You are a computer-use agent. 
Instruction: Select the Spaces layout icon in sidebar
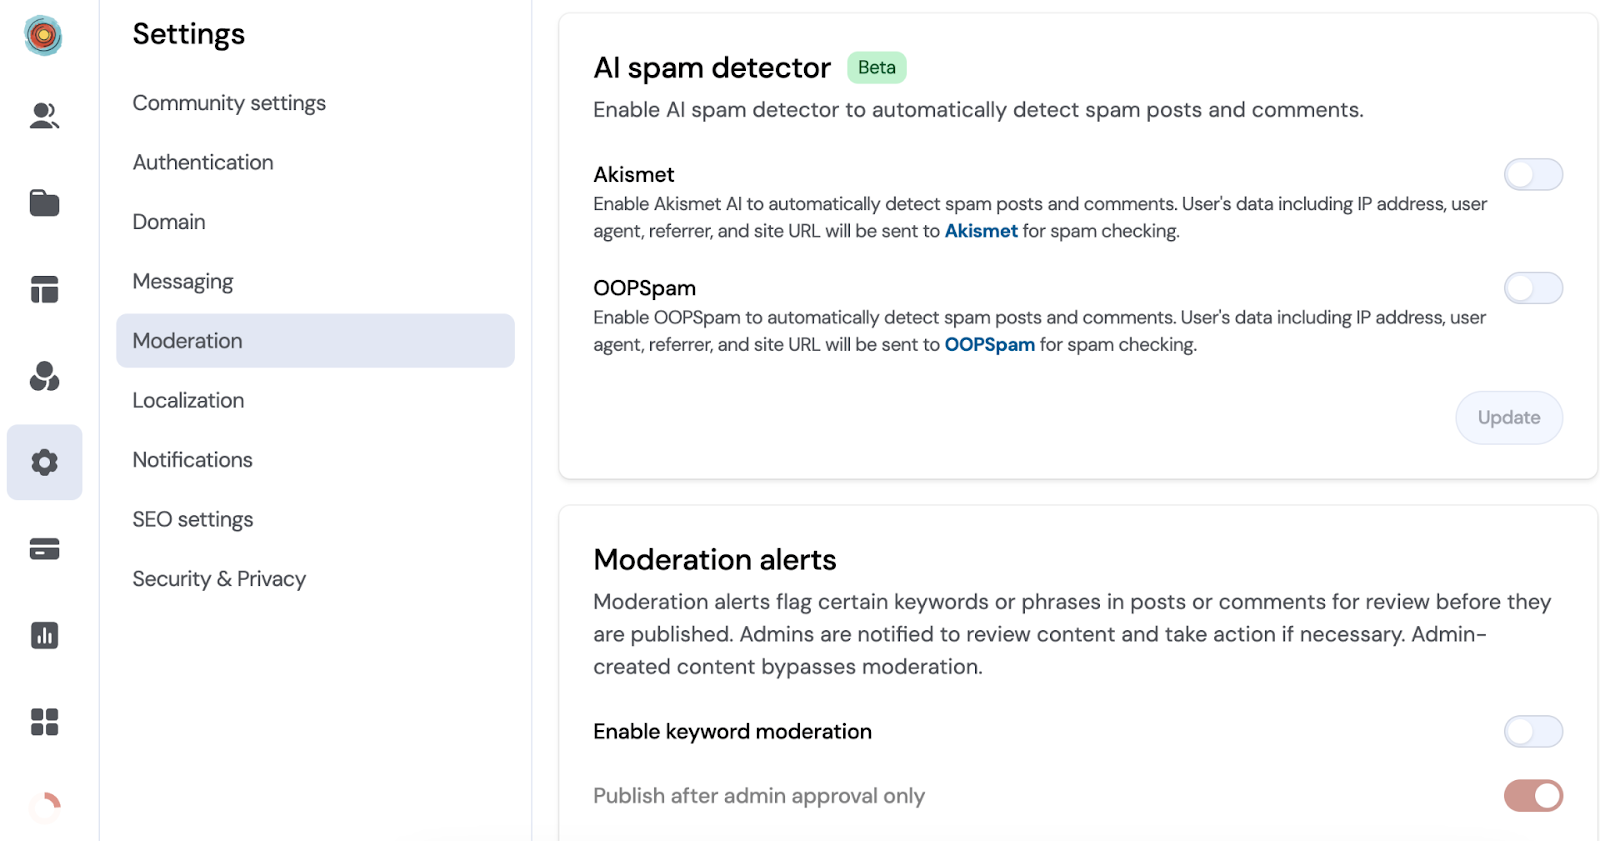pyautogui.click(x=44, y=289)
